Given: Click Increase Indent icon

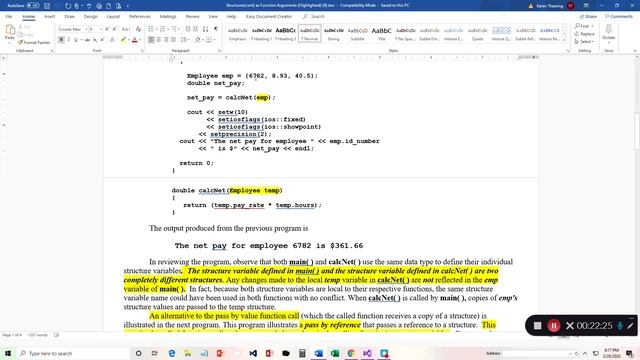Looking at the screenshot, I should 195,29.
